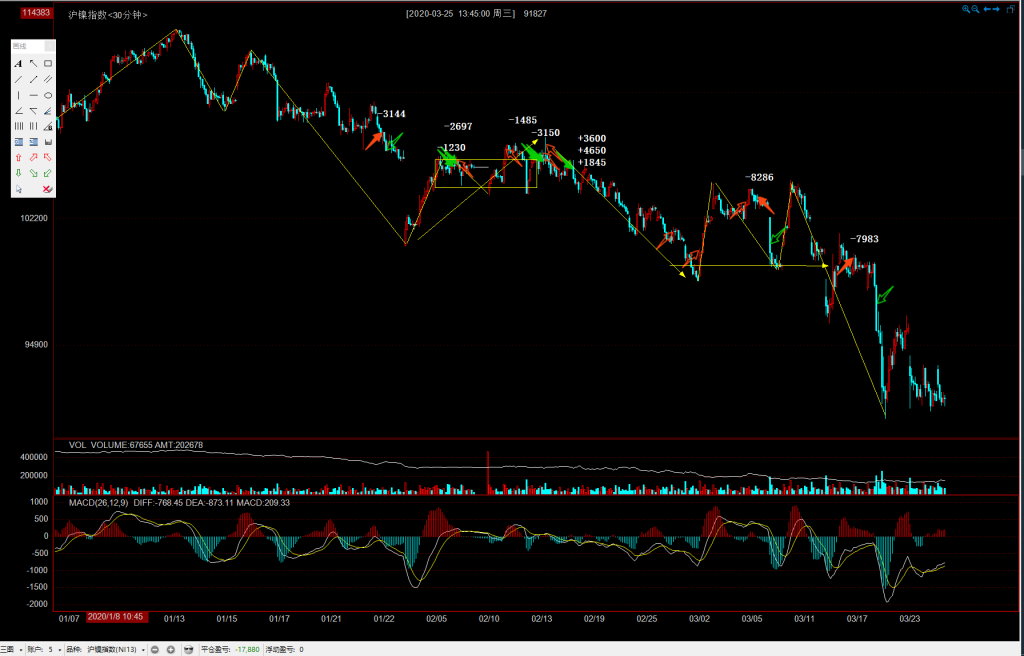
Task: Expand the 品种 沪镍指数(NI13) dropdown
Action: pyautogui.click(x=144, y=649)
